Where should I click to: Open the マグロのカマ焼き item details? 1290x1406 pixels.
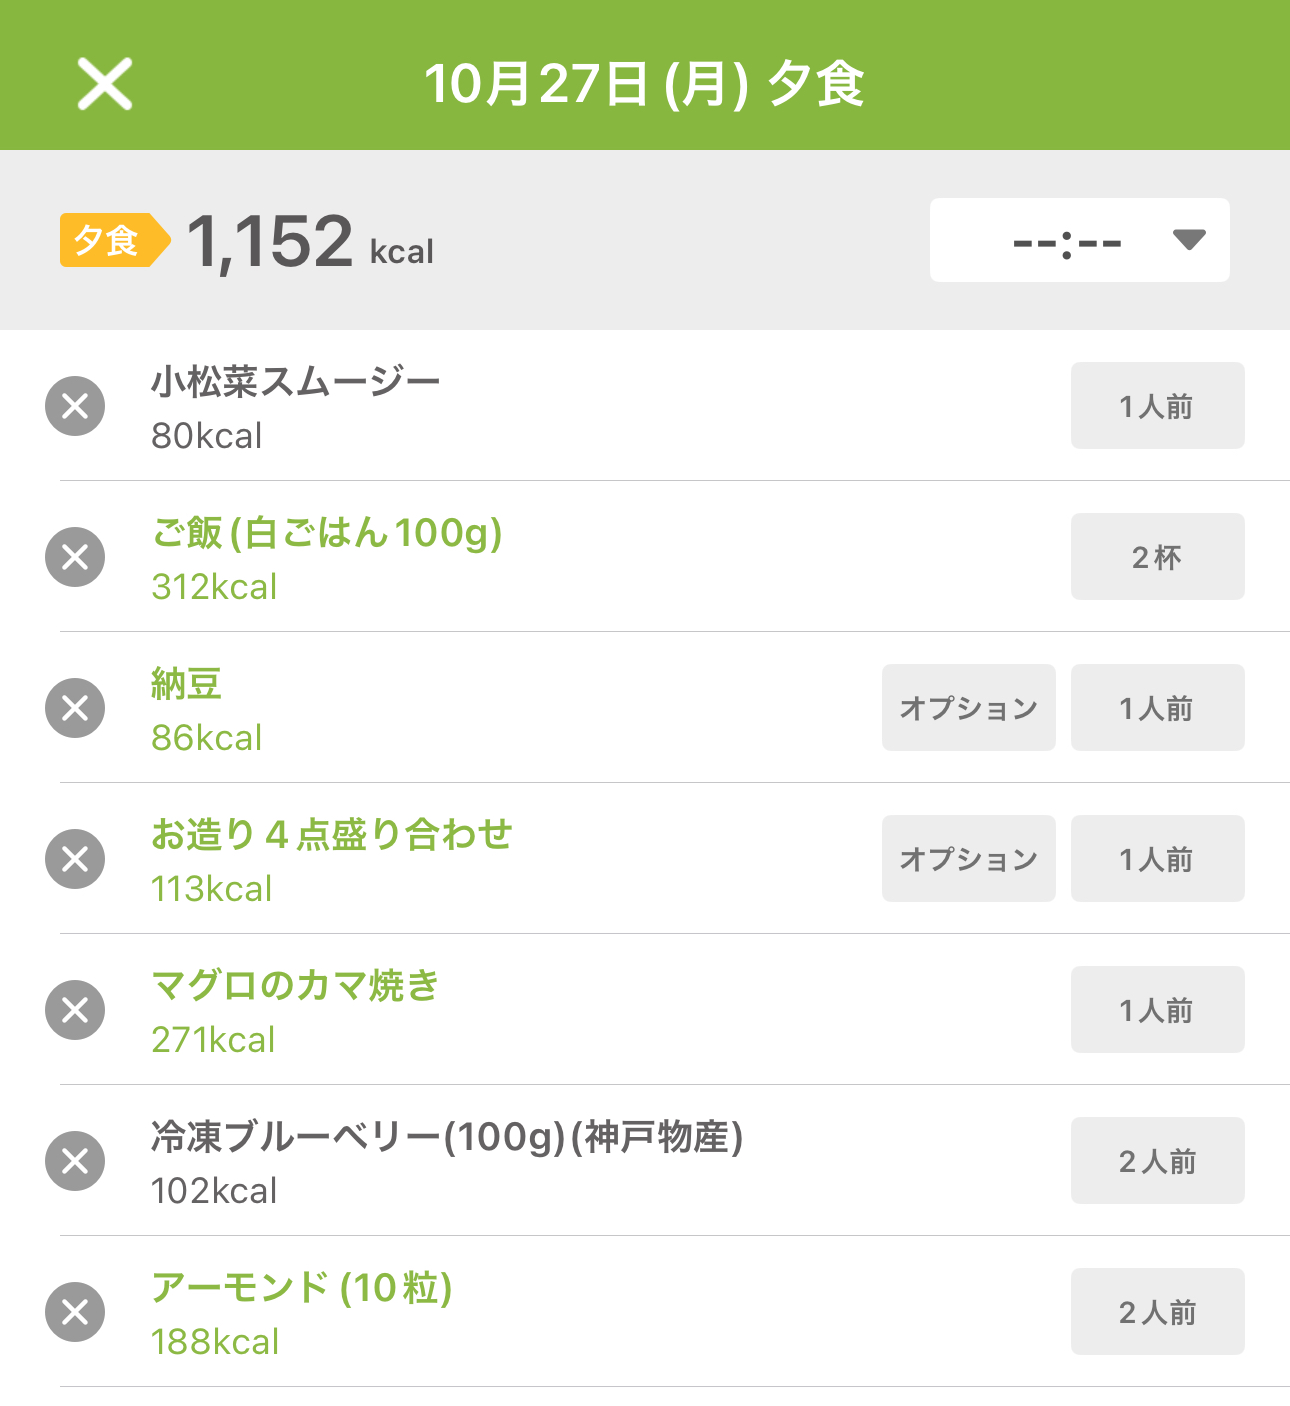[295, 1010]
